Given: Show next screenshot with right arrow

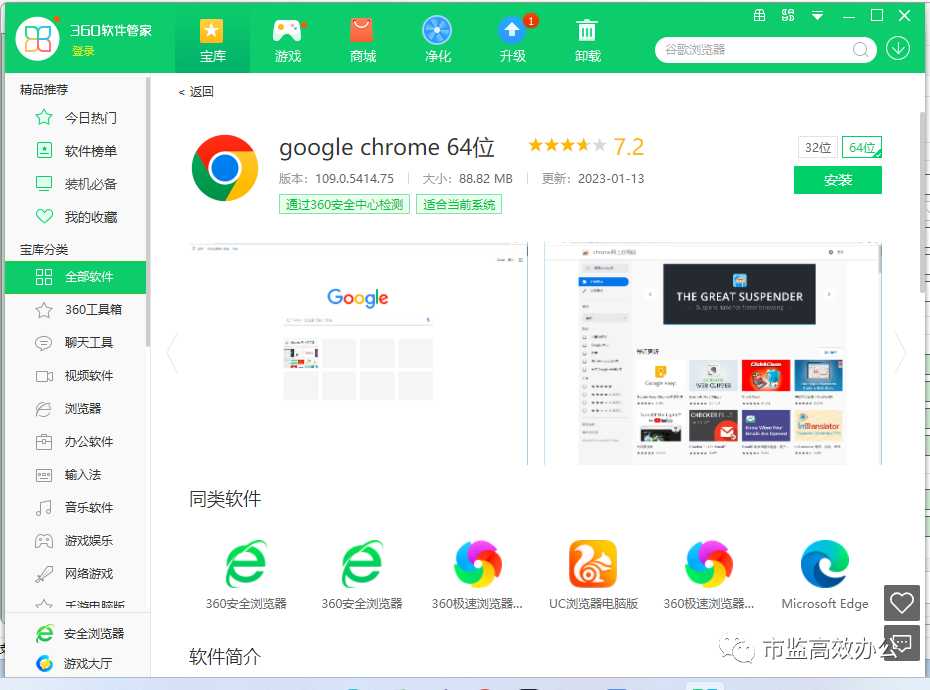Looking at the screenshot, I should click(x=900, y=354).
